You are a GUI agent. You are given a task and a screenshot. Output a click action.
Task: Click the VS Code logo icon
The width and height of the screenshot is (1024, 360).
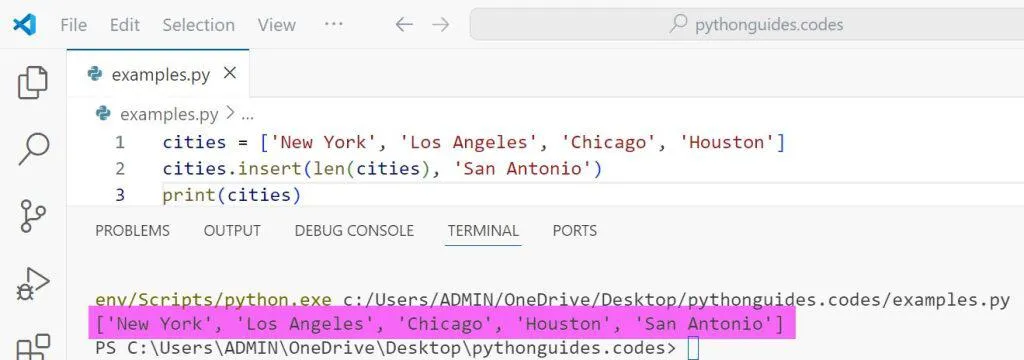point(24,25)
